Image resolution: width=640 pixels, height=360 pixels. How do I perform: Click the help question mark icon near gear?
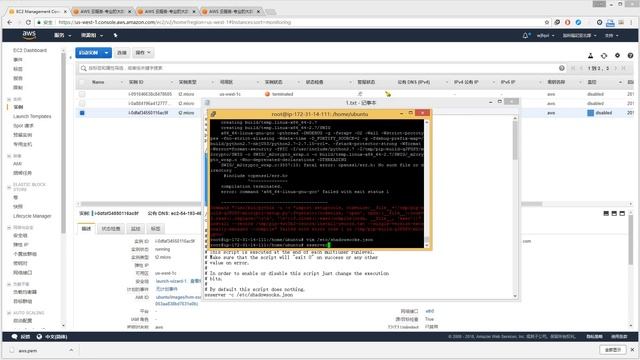coord(630,55)
